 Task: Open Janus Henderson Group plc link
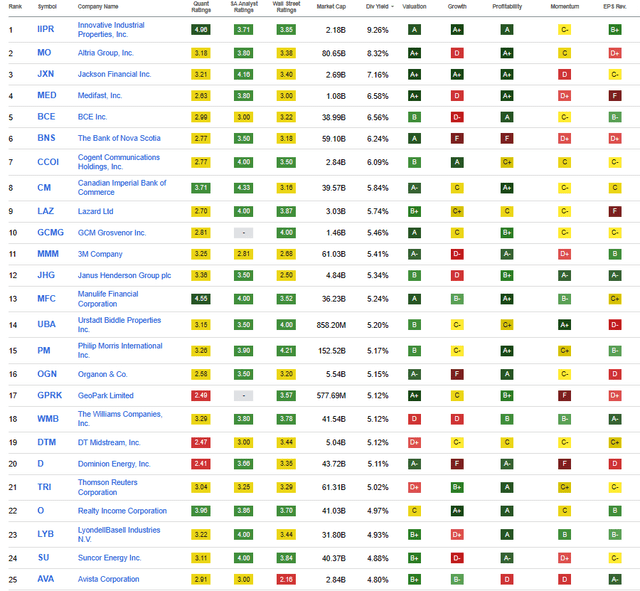coord(124,276)
